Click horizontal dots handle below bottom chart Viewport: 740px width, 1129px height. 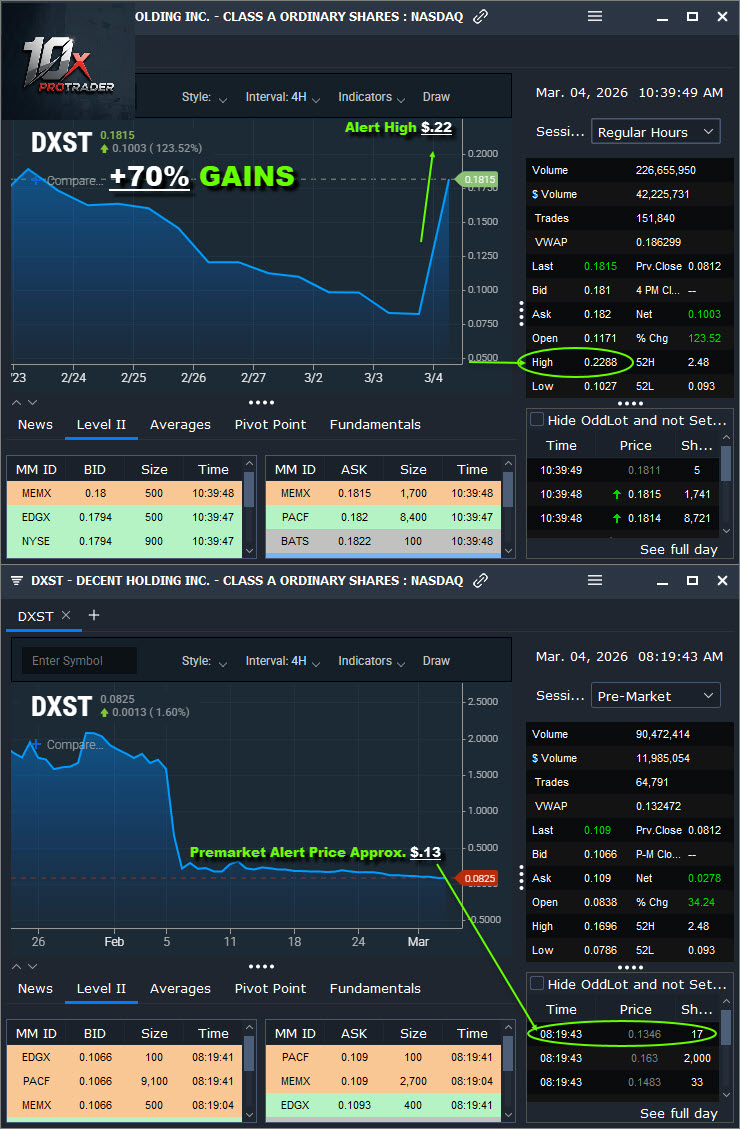point(261,967)
